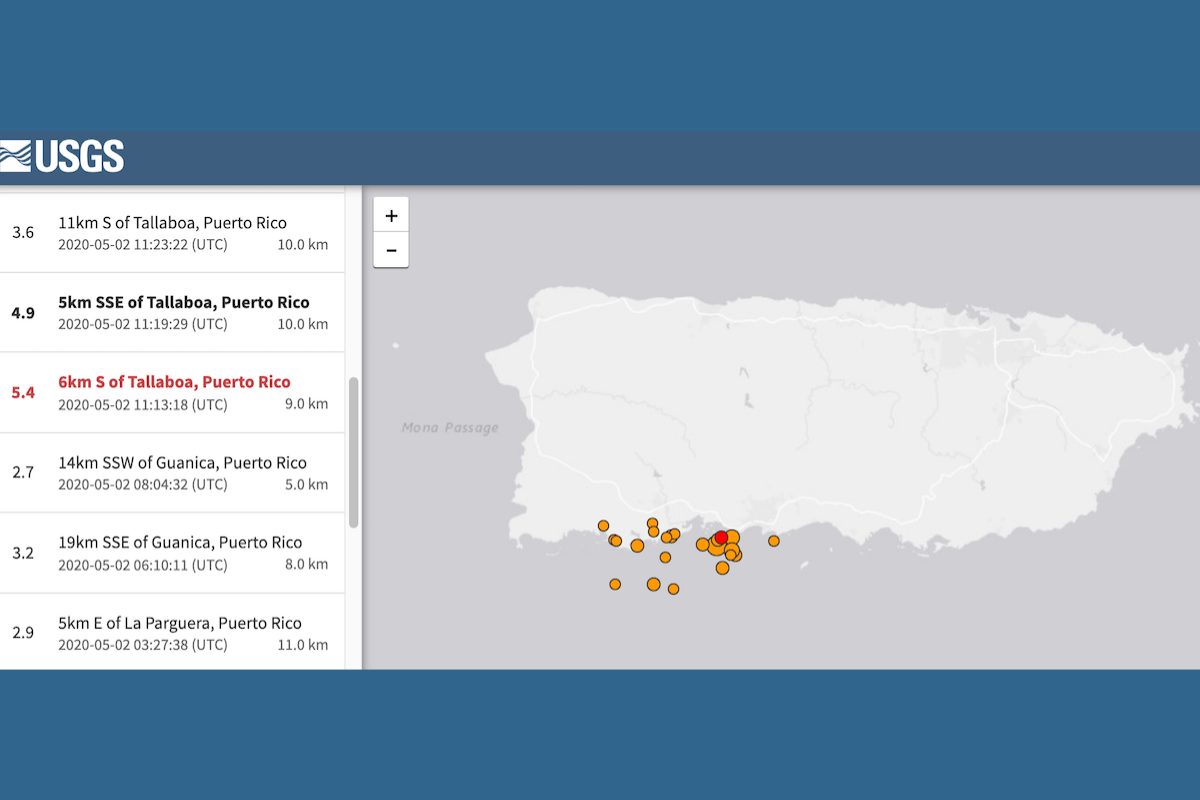Zoom in on the map

[391, 215]
